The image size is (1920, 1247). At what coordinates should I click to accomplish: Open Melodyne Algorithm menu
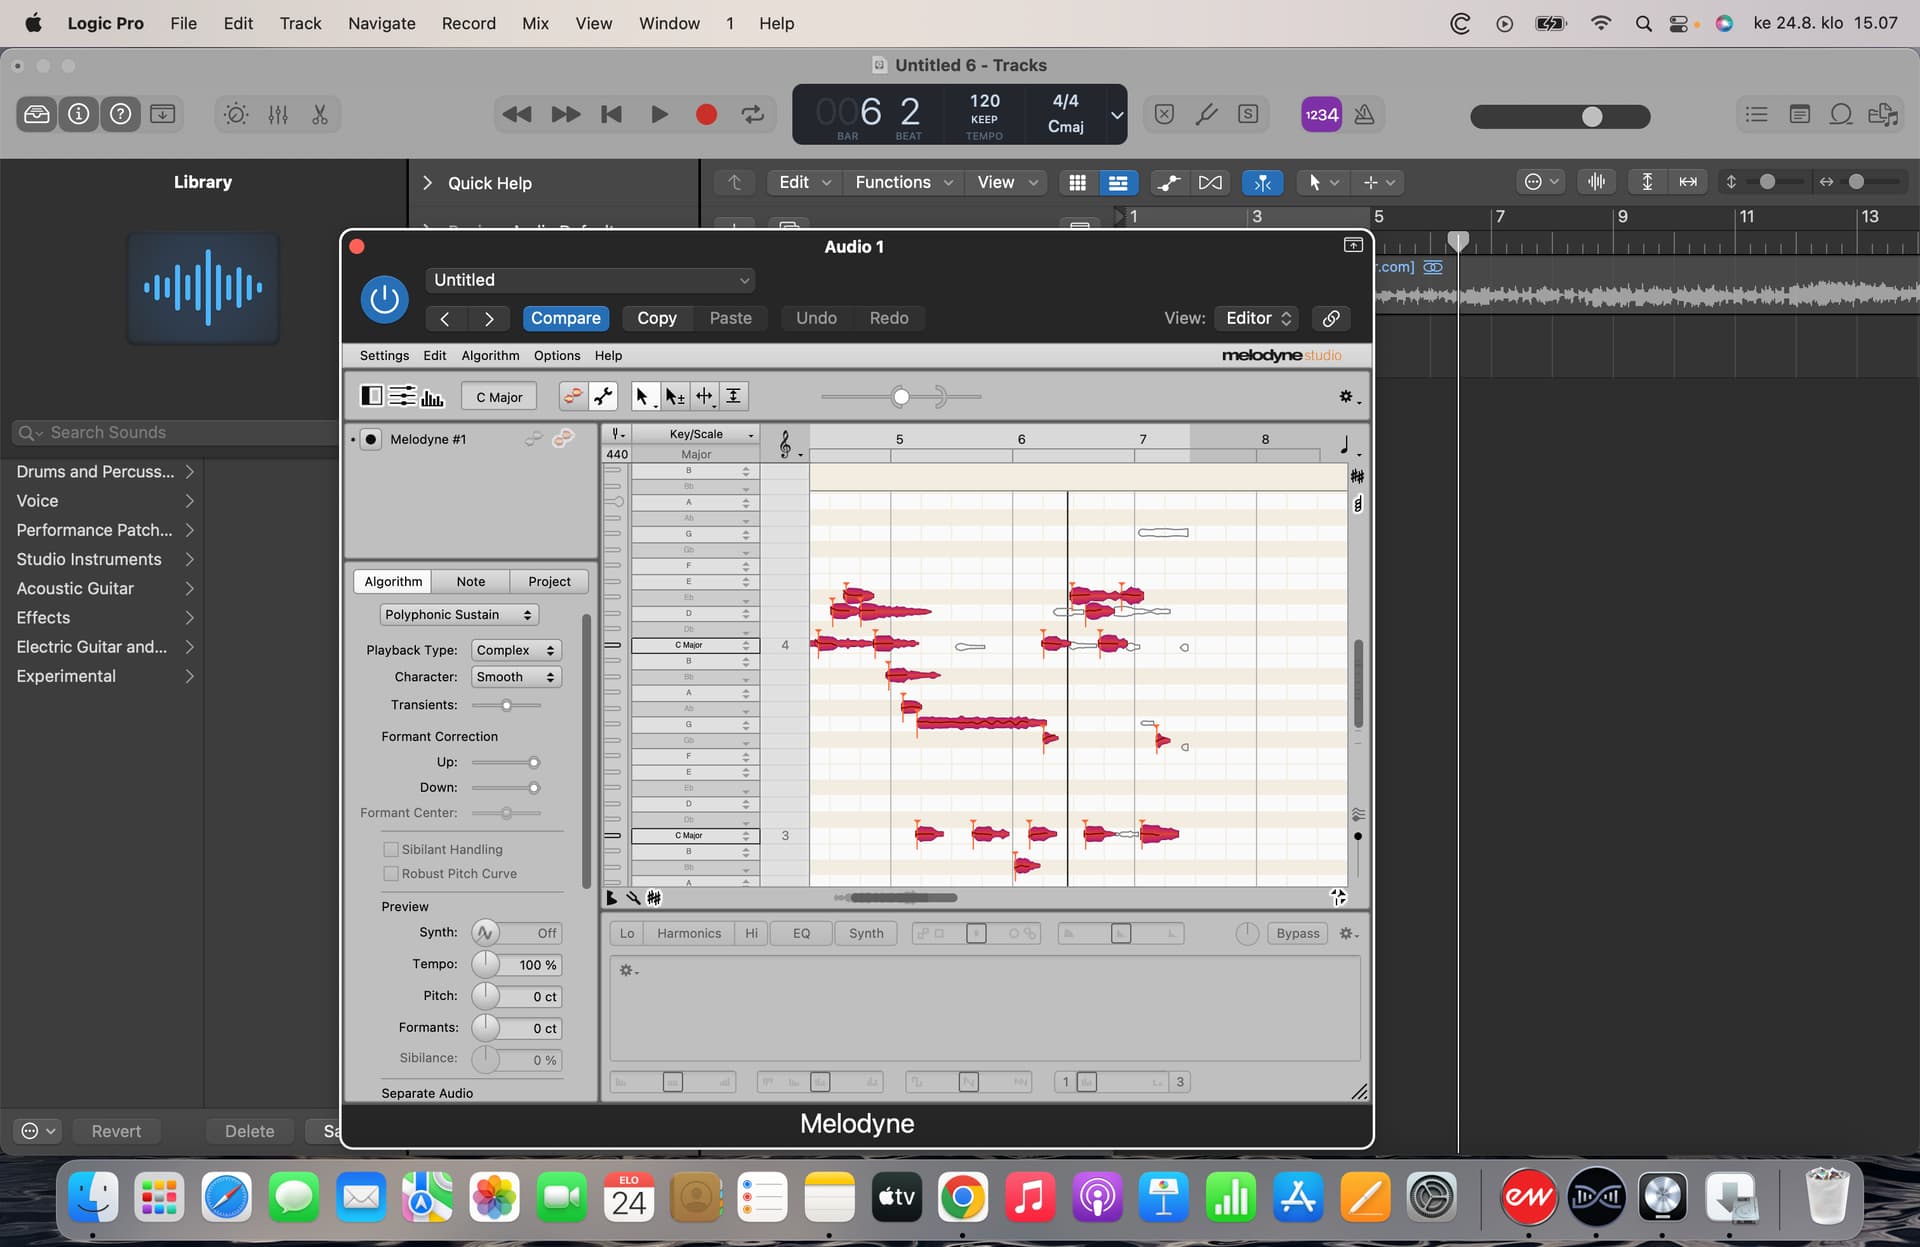click(490, 355)
